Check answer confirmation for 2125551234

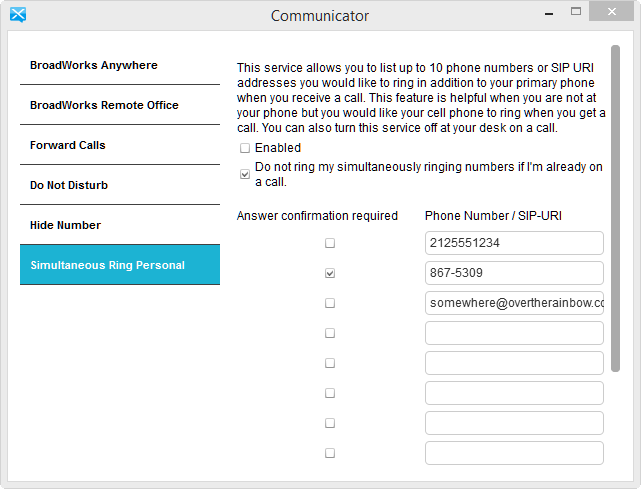pos(330,243)
